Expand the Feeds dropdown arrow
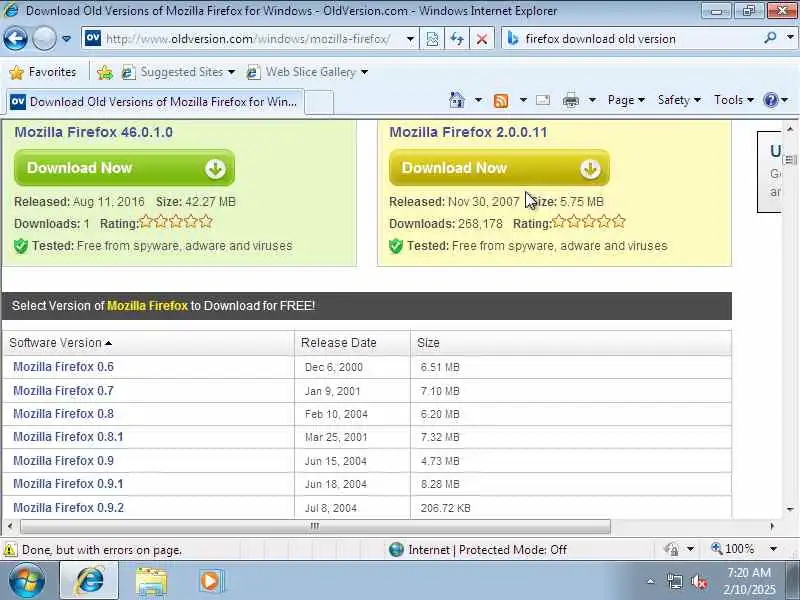800x600 pixels. (523, 100)
